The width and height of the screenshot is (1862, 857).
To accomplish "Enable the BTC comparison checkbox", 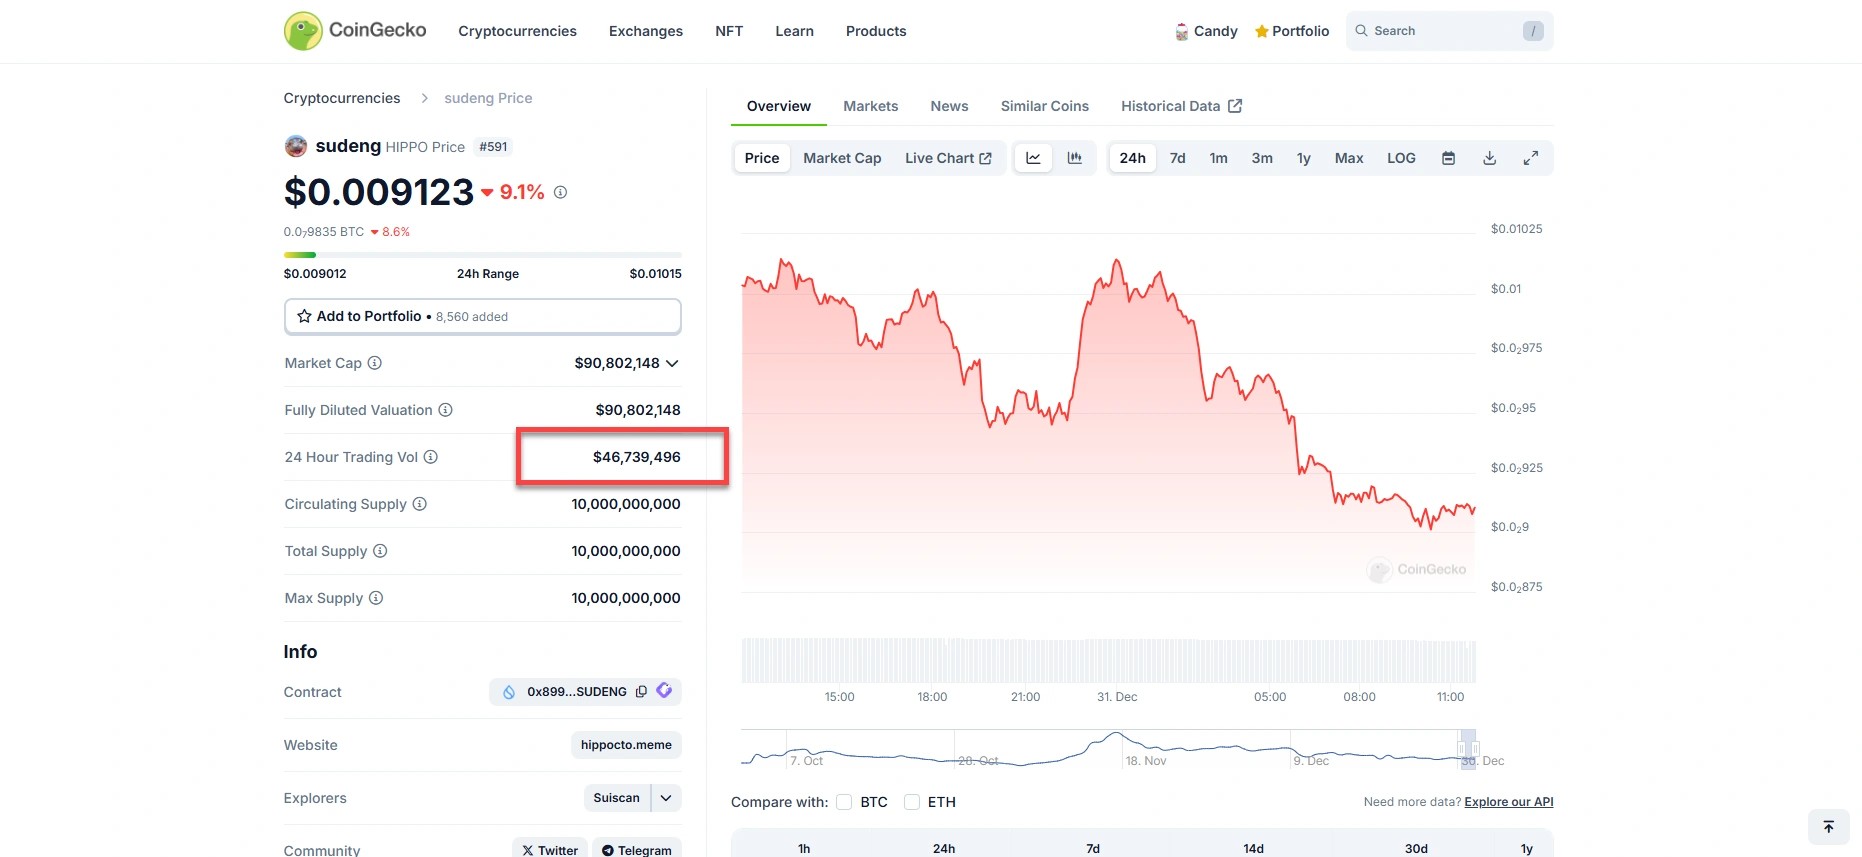I will [x=844, y=802].
